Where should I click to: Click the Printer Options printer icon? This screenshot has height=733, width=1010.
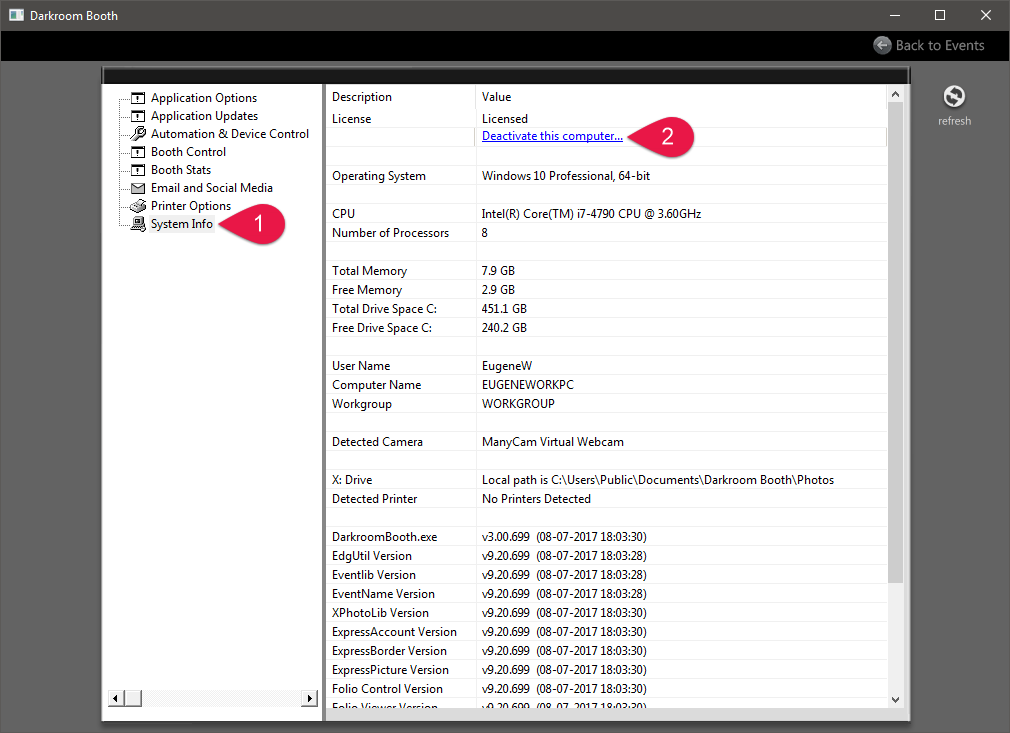click(x=138, y=206)
